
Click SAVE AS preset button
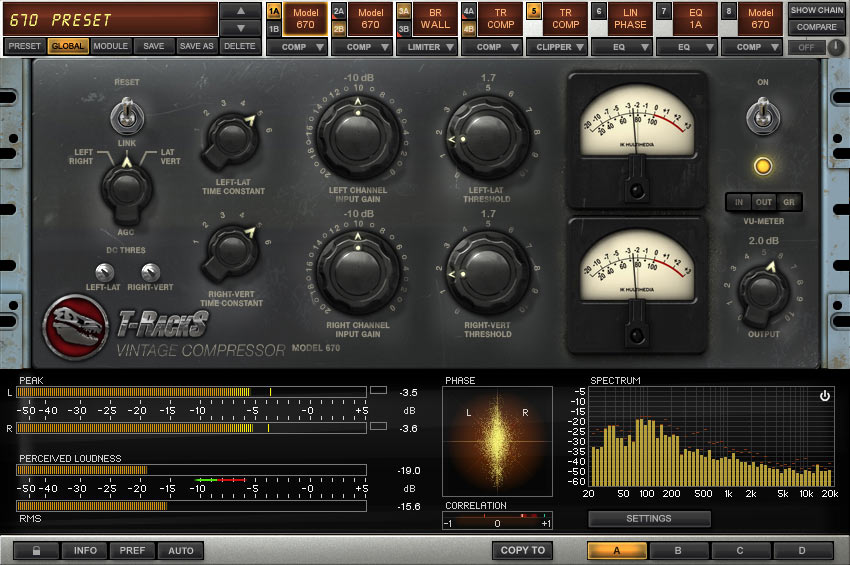[197, 47]
